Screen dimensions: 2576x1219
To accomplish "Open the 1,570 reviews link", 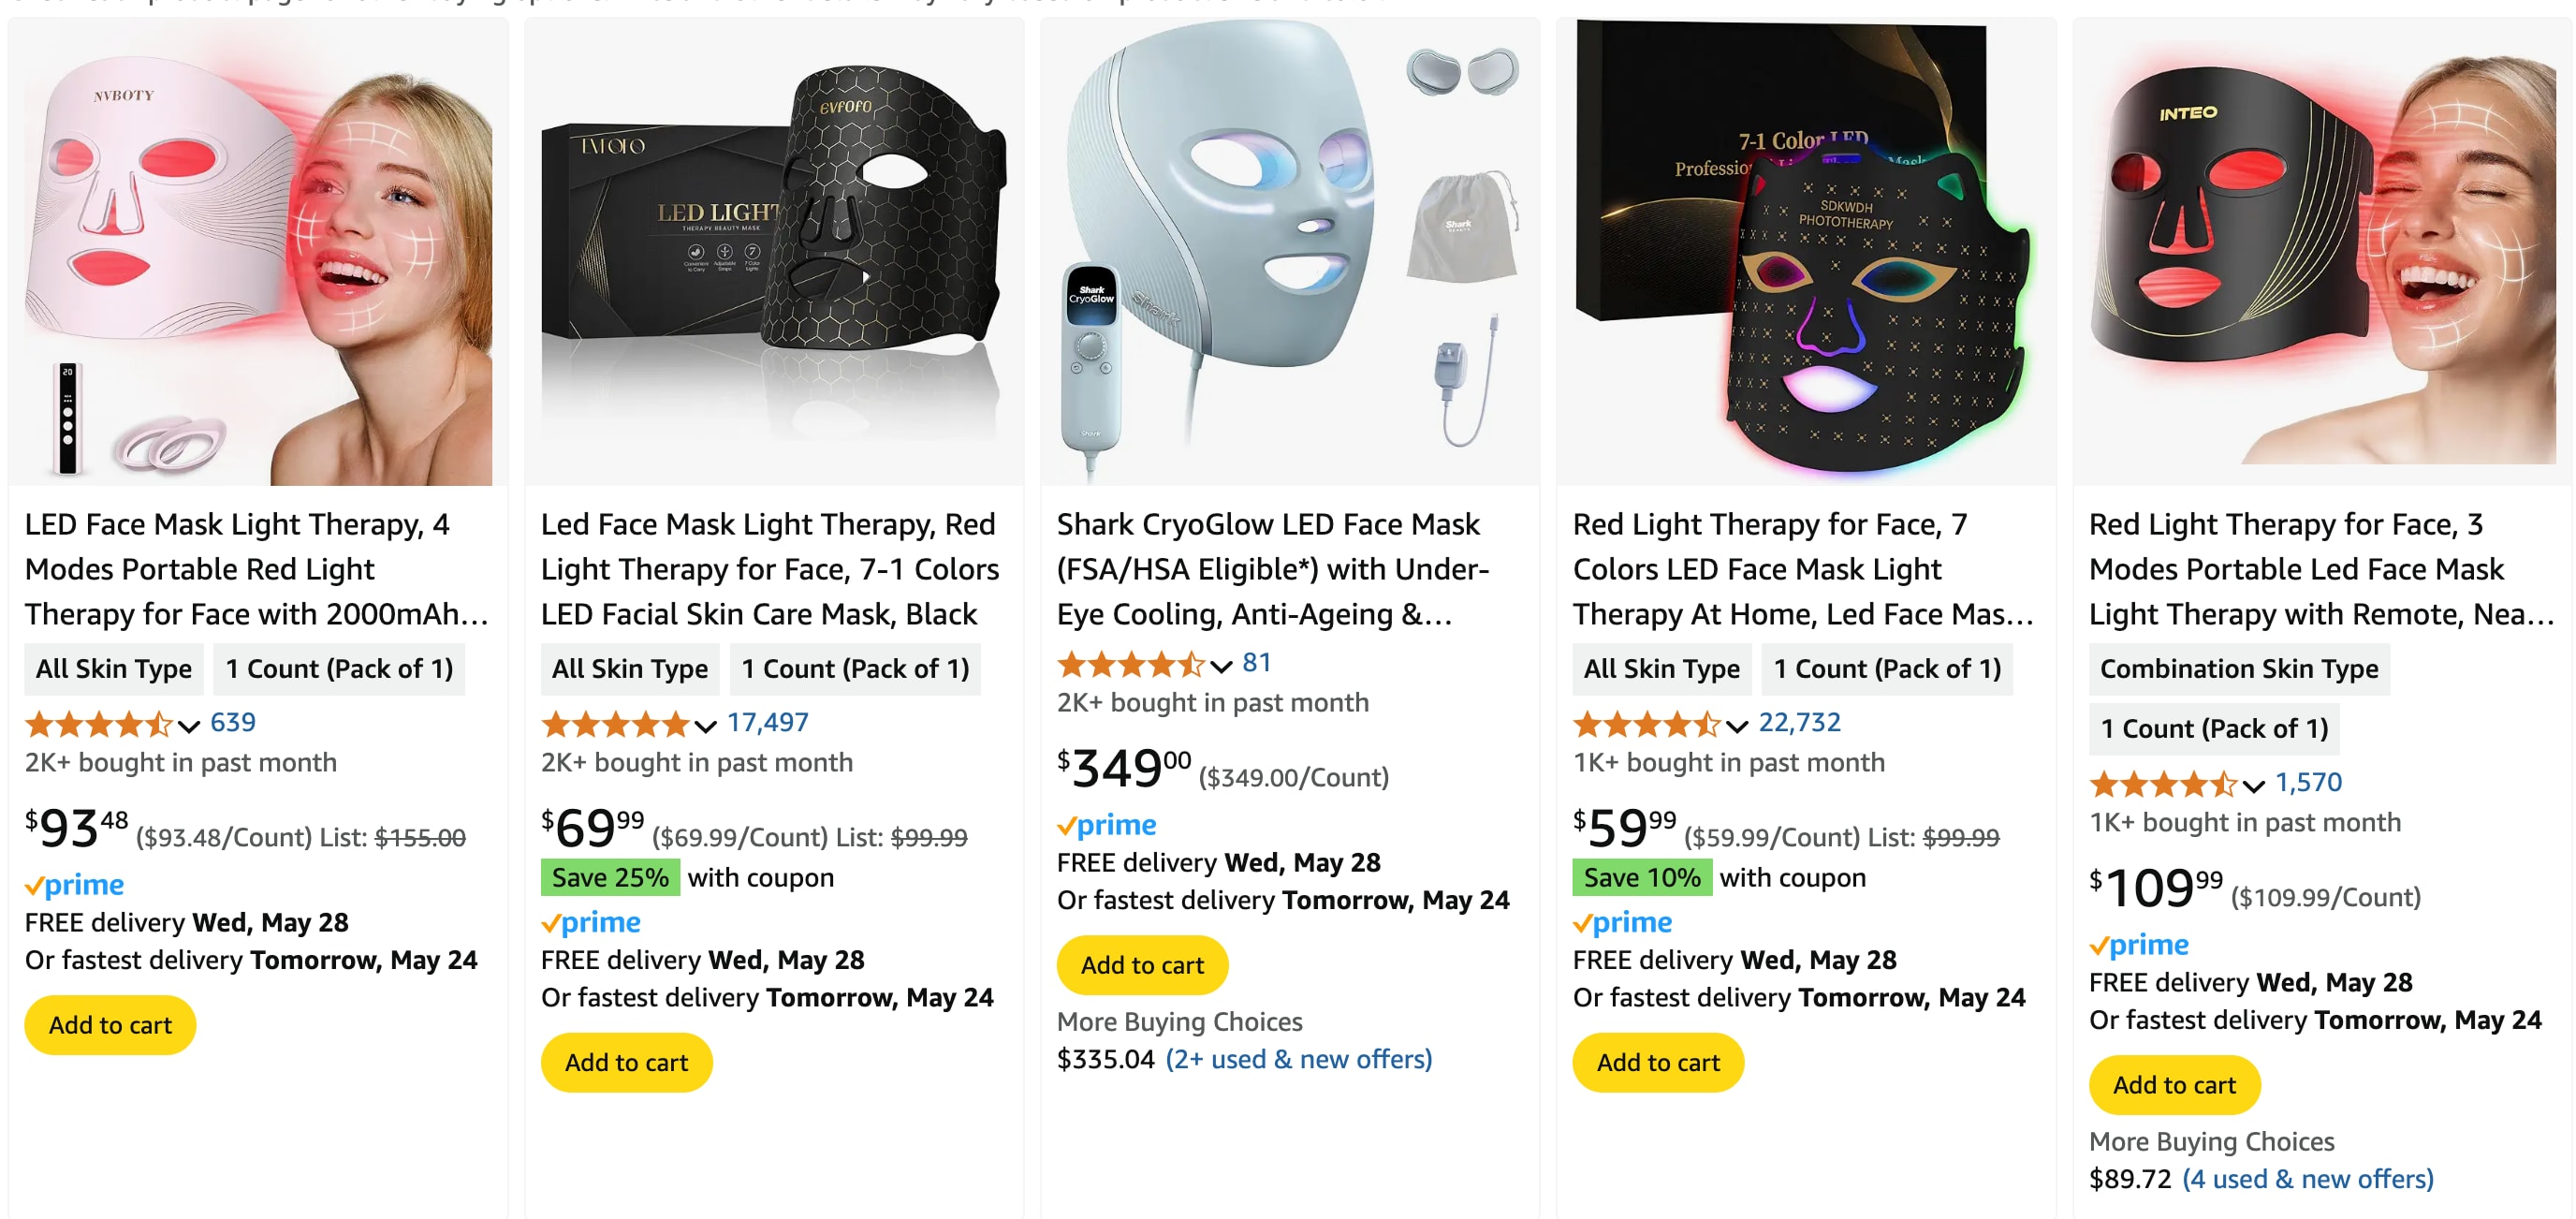I will point(2308,782).
